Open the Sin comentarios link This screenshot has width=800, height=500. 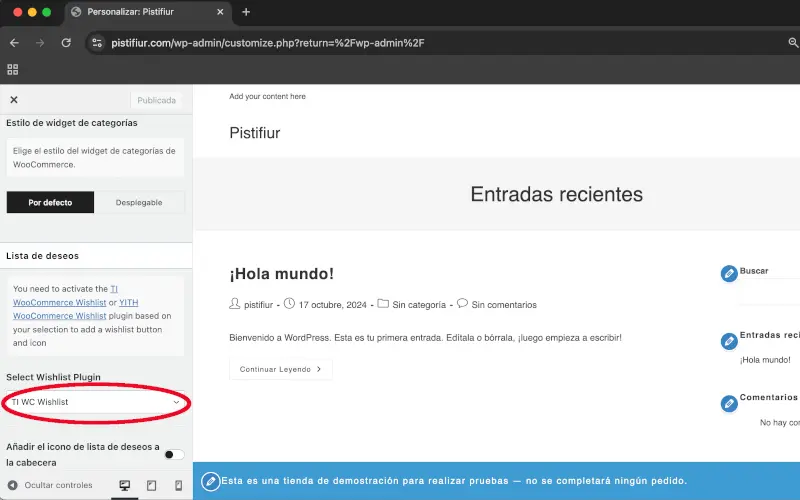(x=504, y=305)
